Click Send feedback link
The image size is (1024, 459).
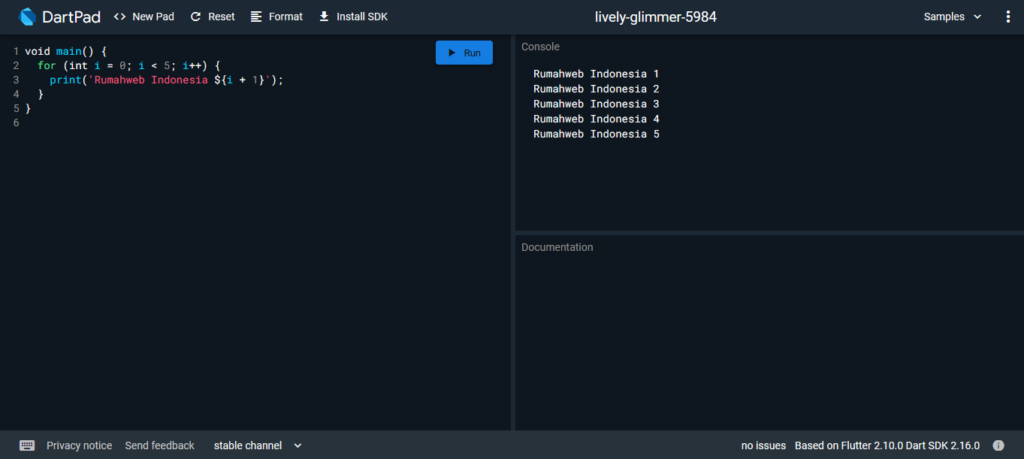point(159,445)
